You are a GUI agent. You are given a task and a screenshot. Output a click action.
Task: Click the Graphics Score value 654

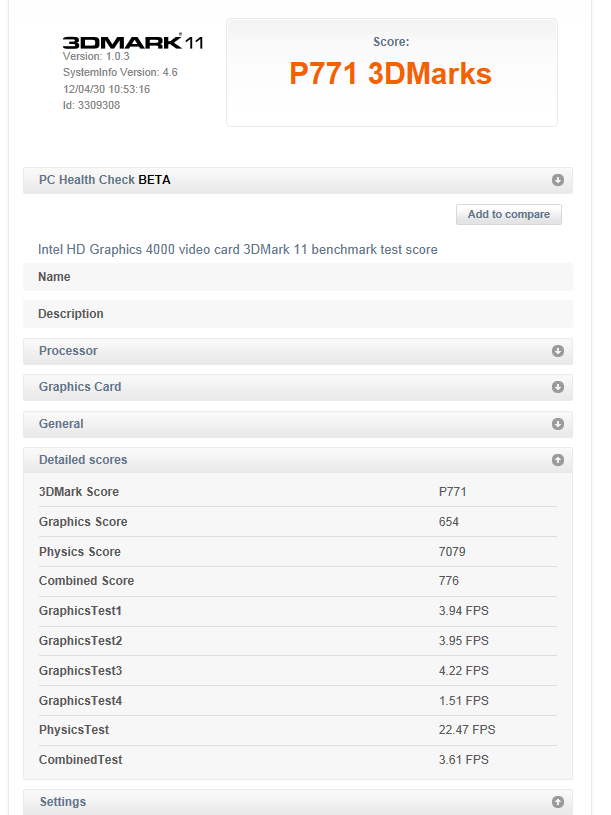(449, 522)
